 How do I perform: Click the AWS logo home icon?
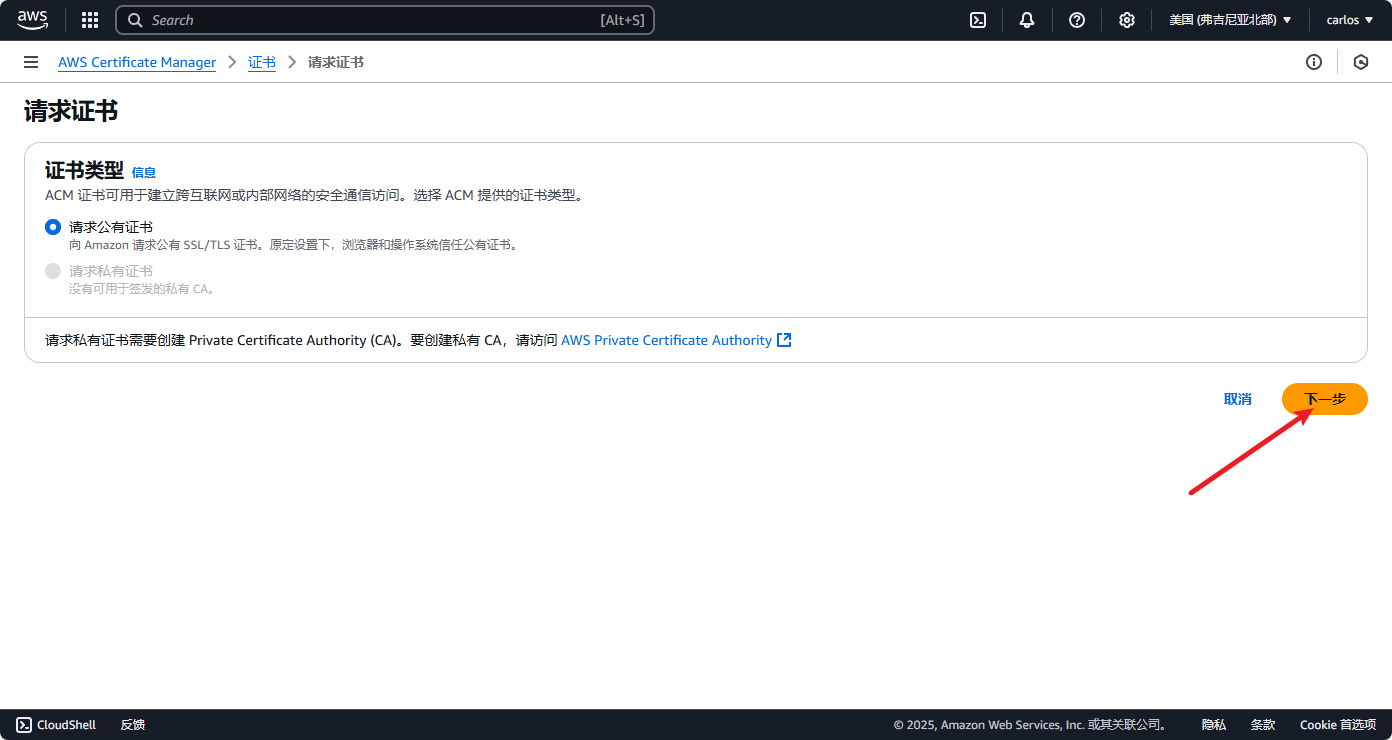pyautogui.click(x=32, y=20)
